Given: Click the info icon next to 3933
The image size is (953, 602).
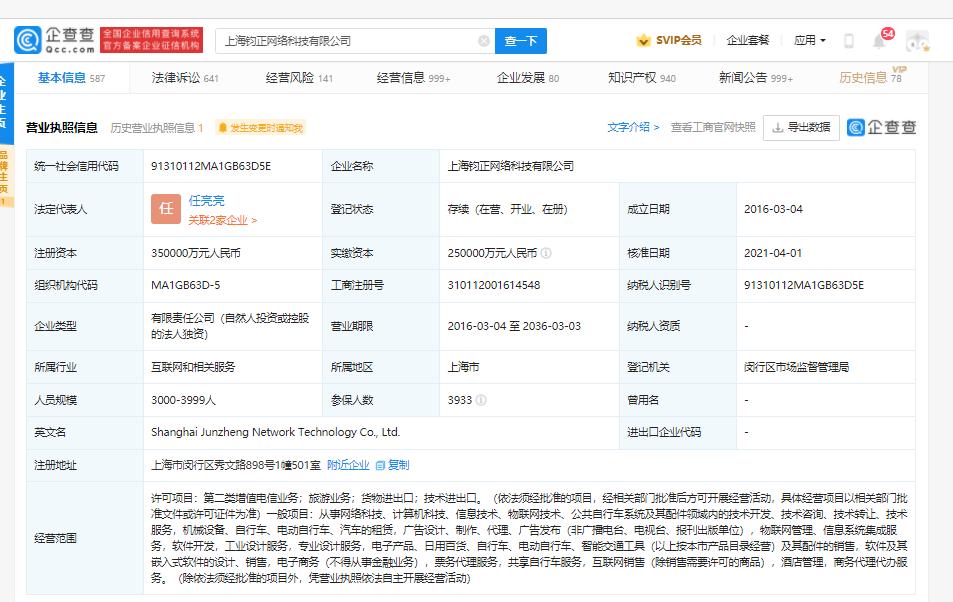Looking at the screenshot, I should 482,400.
